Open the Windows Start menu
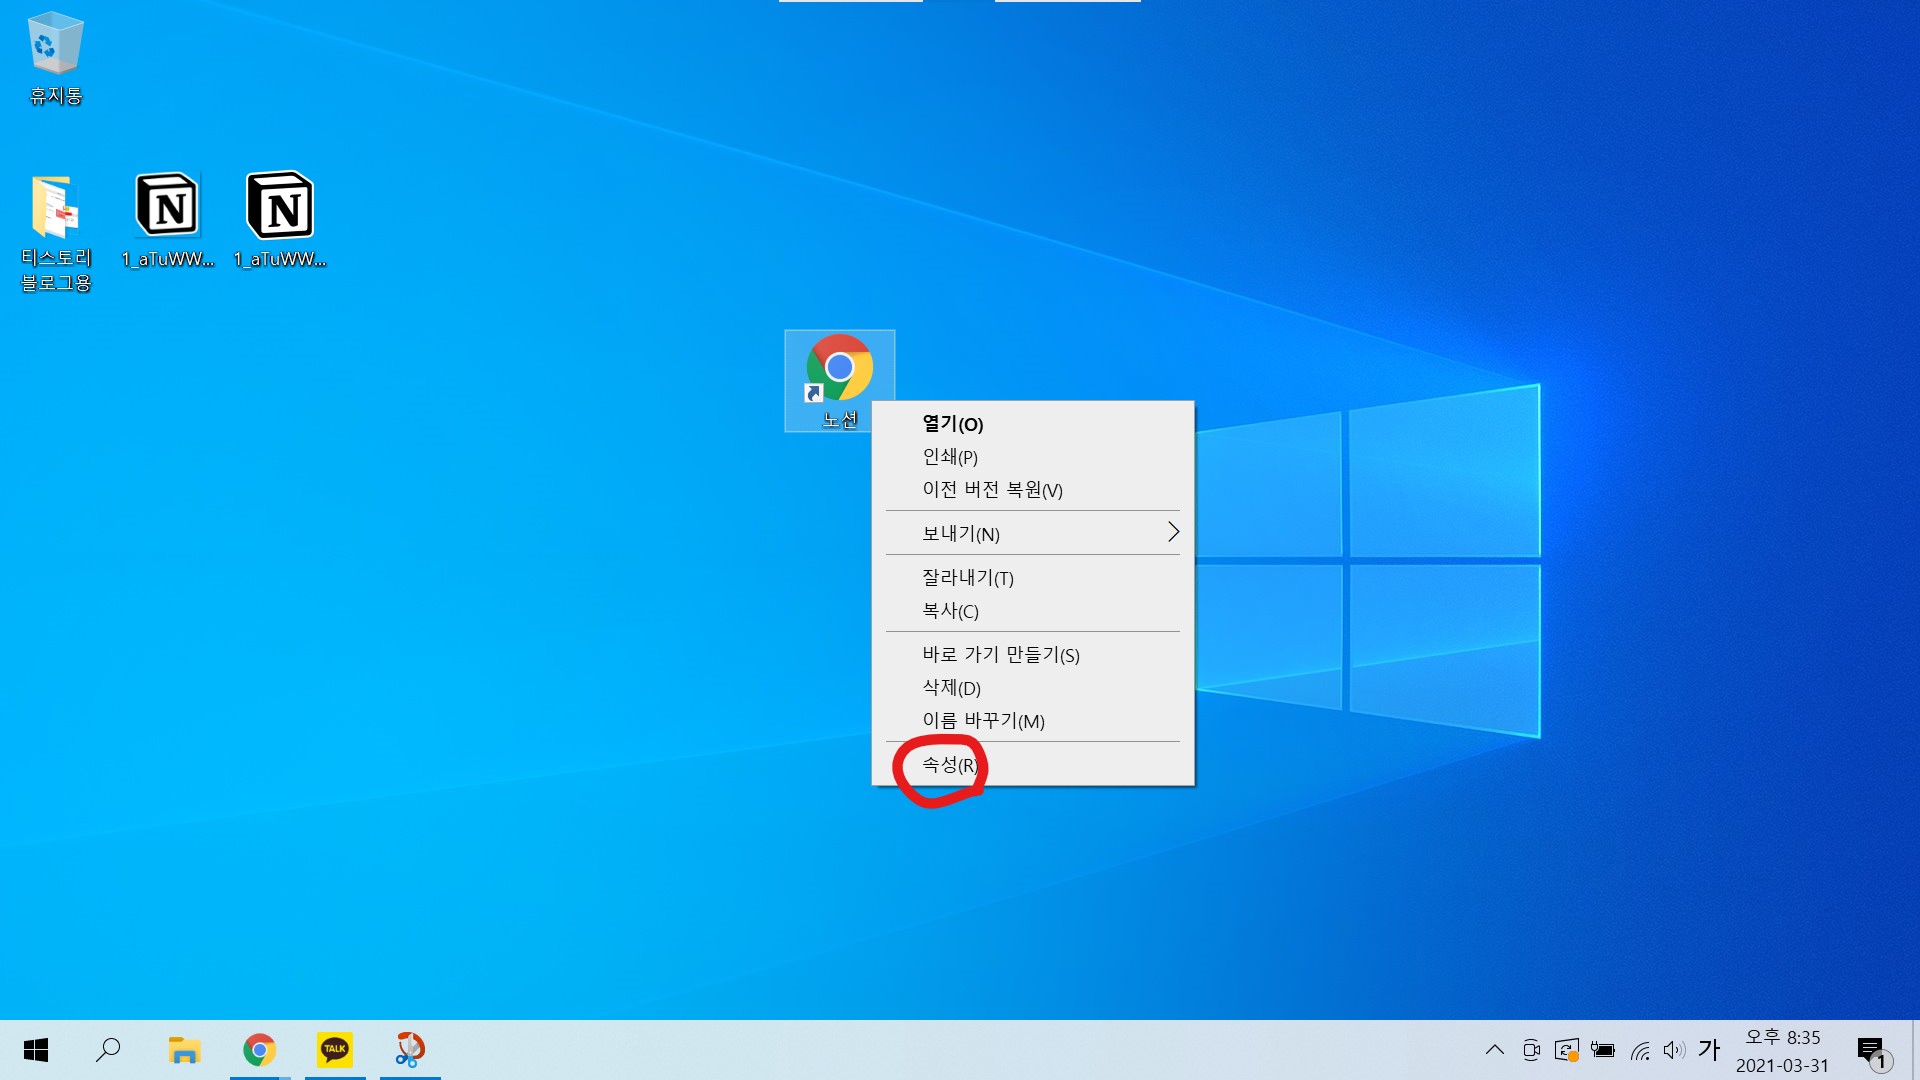Image resolution: width=1920 pixels, height=1080 pixels. [36, 1050]
